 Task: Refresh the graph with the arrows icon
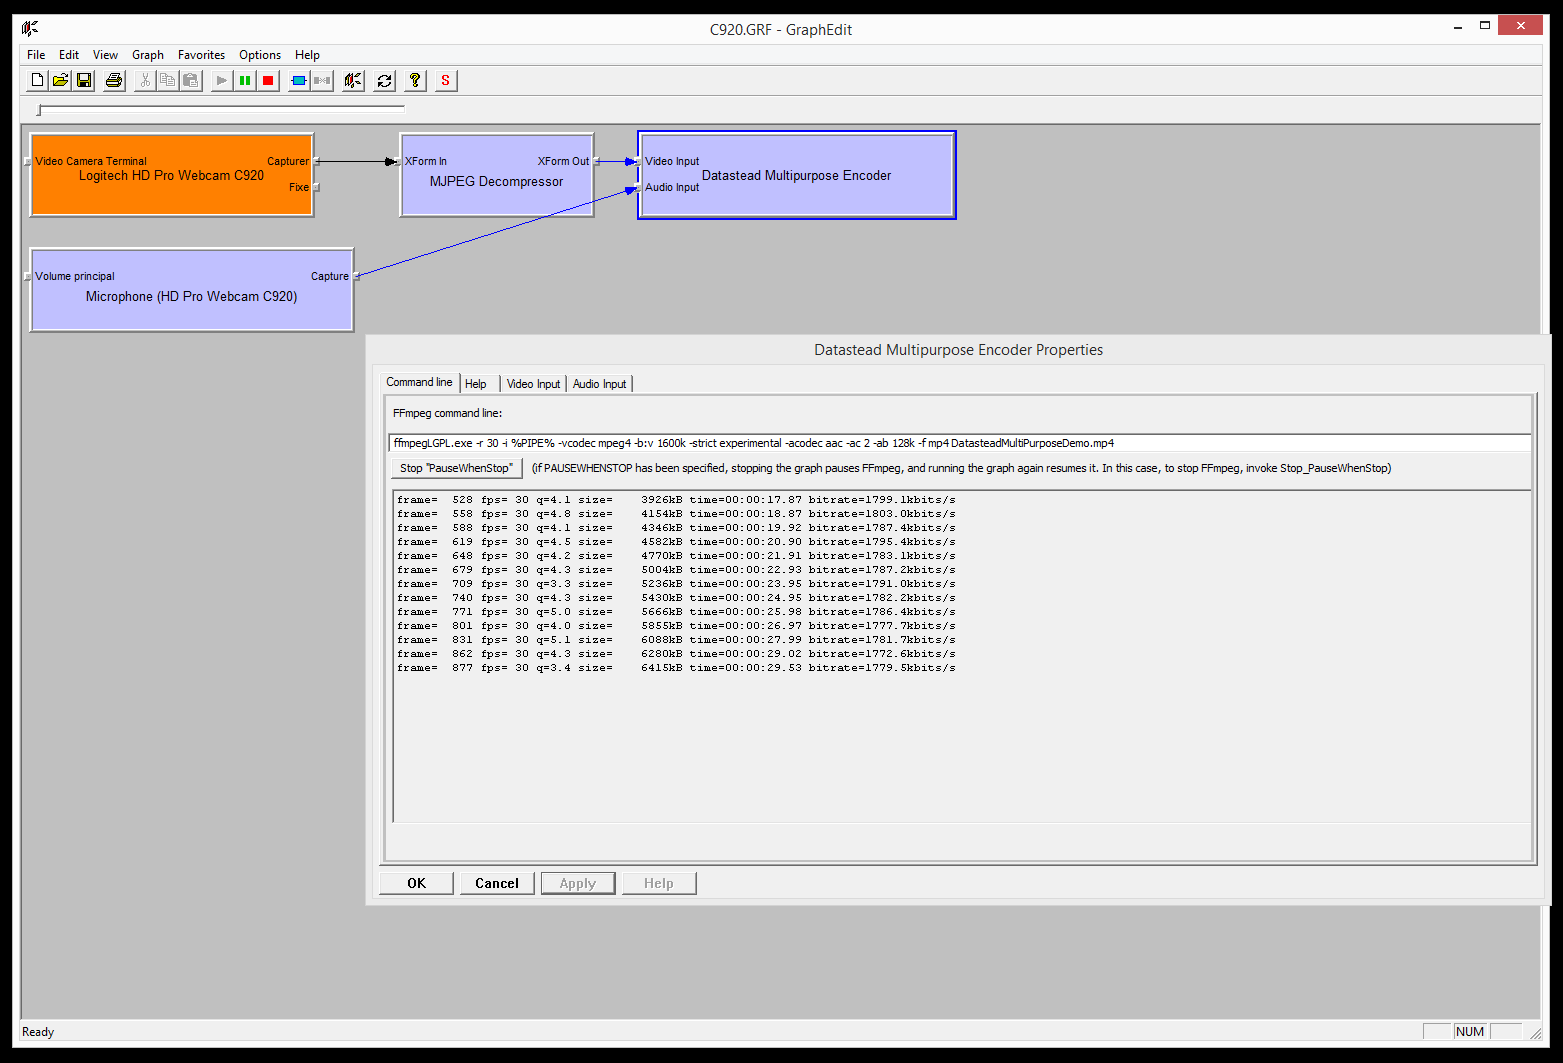pos(384,81)
